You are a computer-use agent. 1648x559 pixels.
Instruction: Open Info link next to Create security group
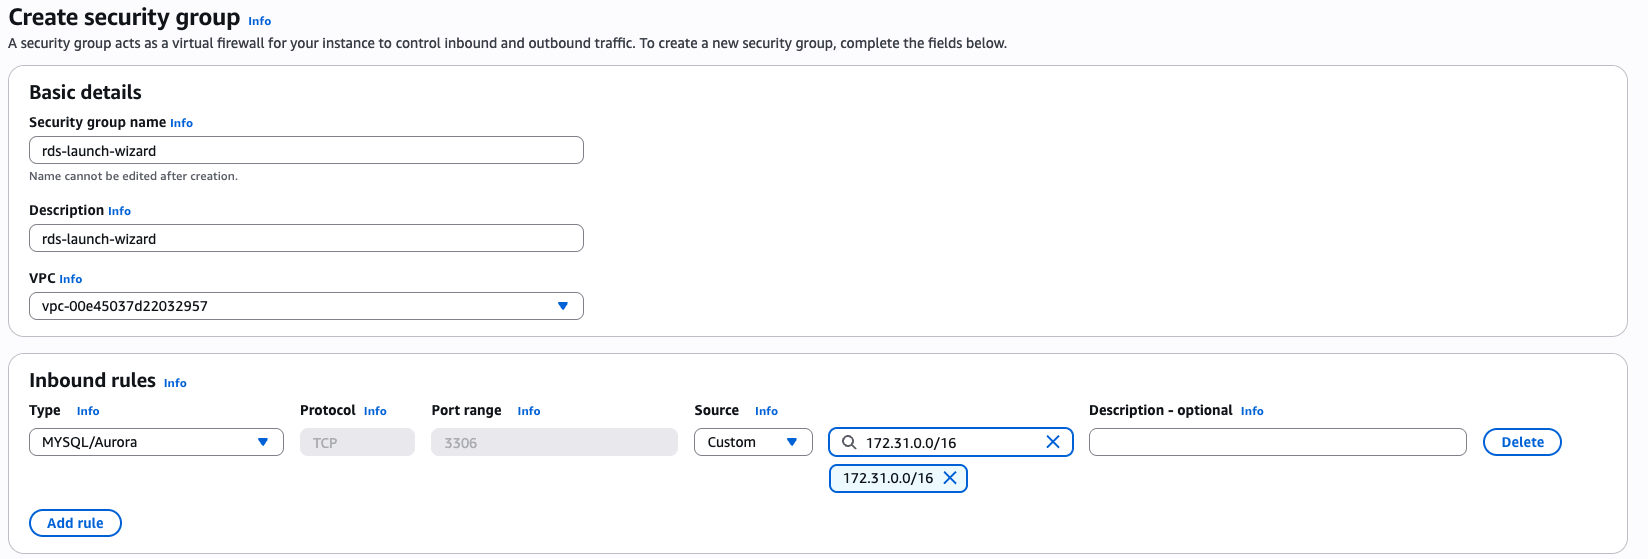click(x=259, y=21)
